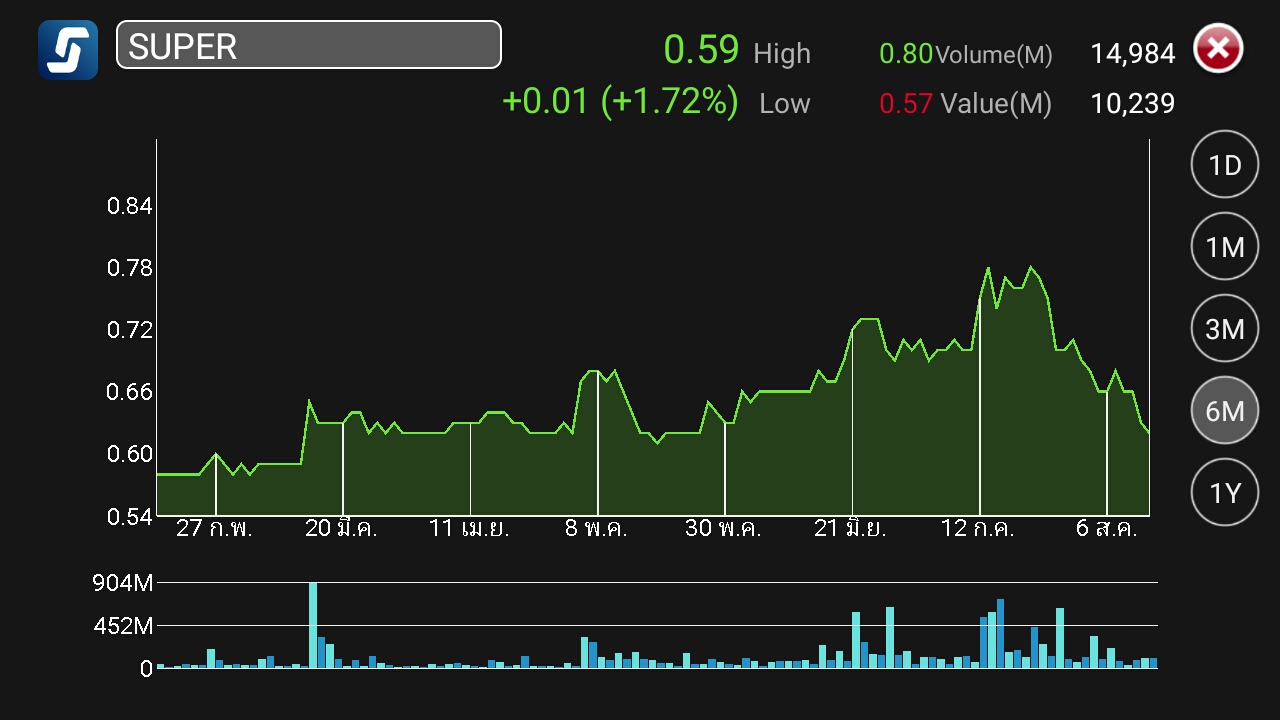Click the Low value 0.57
This screenshot has width=1280, height=720.
click(906, 103)
